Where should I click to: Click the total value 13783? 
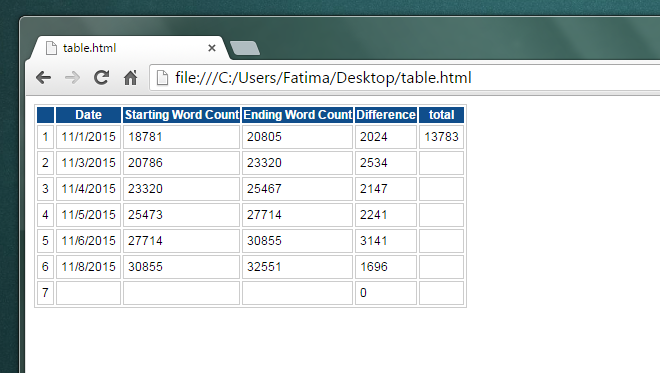[x=442, y=137]
